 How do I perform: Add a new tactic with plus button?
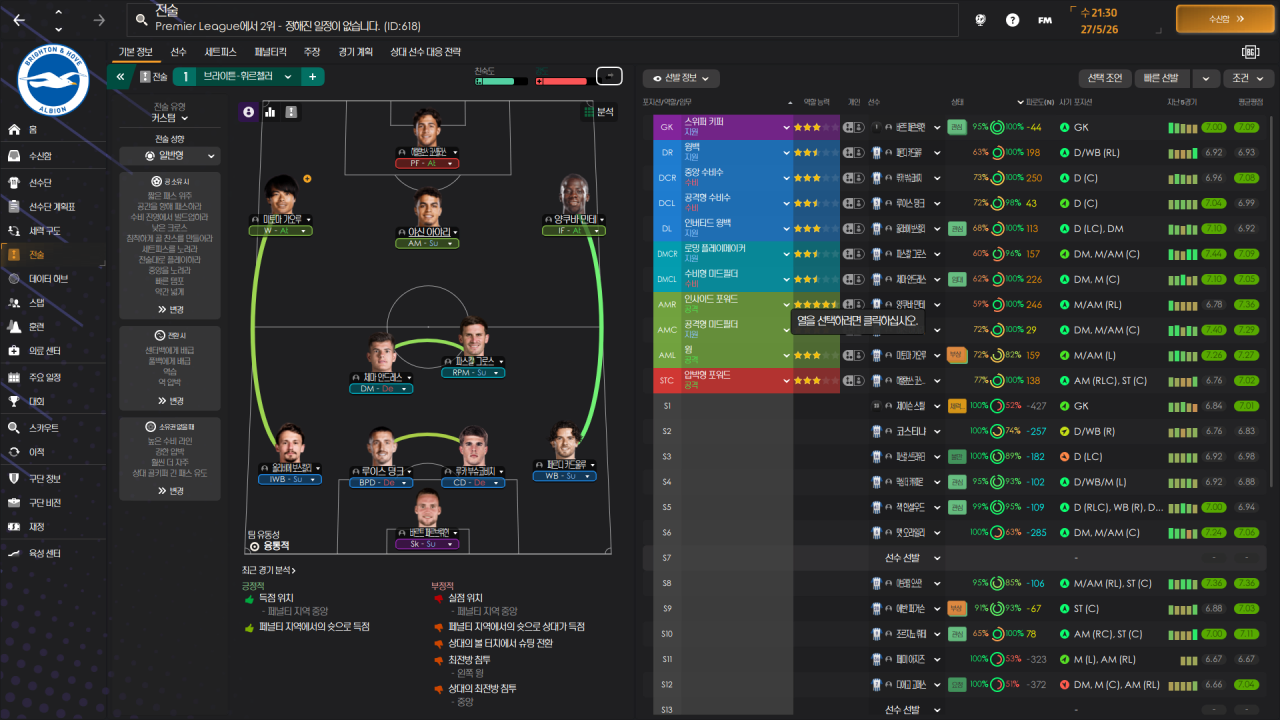312,77
